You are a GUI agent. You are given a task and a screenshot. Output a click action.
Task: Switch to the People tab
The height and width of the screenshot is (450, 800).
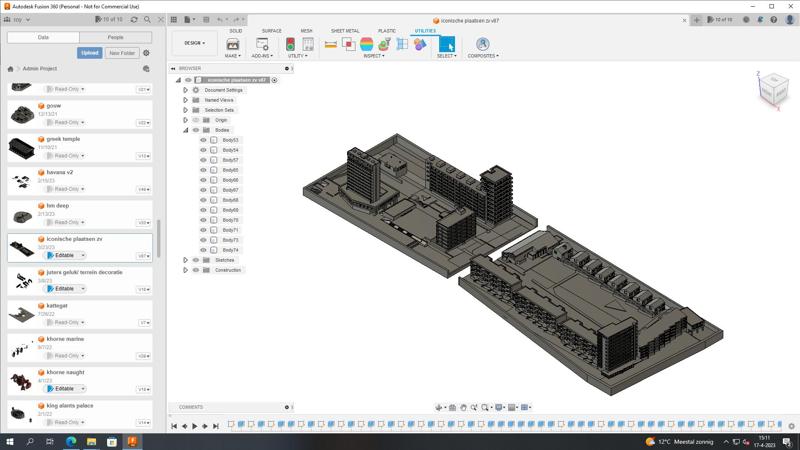(116, 37)
